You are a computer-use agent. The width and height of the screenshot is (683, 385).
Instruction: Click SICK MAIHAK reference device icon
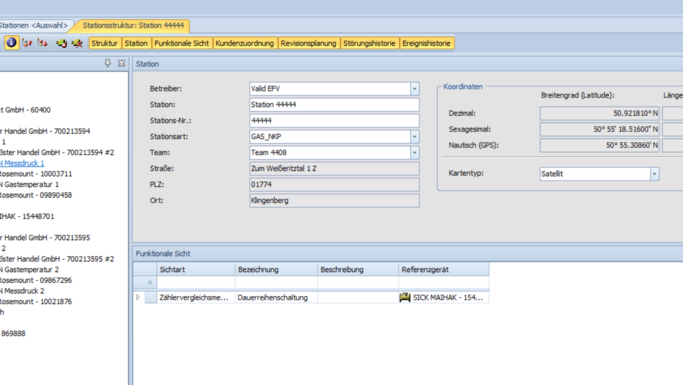[x=405, y=297]
